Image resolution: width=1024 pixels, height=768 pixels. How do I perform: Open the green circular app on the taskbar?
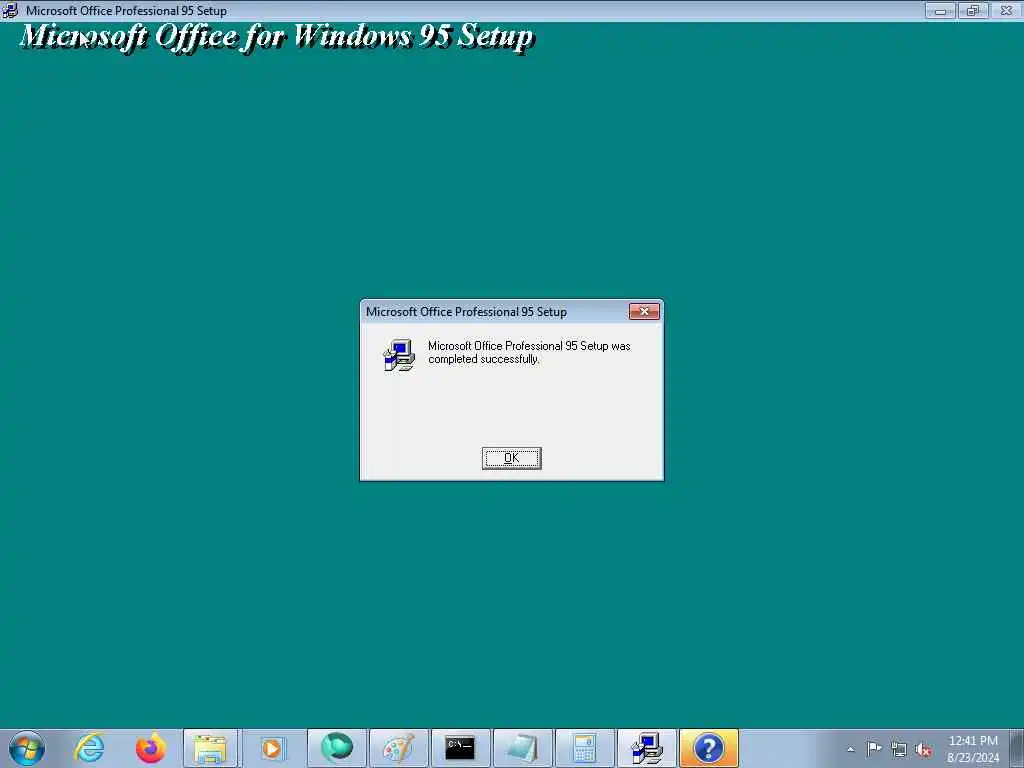point(336,748)
